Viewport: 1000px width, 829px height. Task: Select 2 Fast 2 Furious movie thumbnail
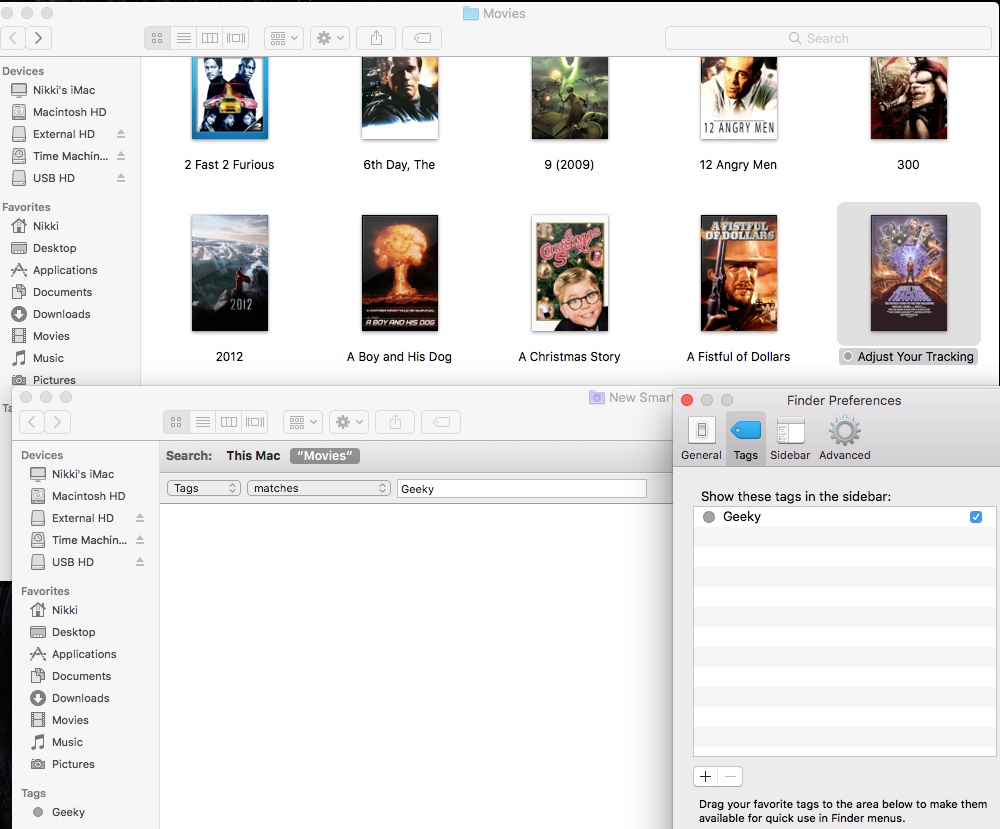click(x=230, y=97)
